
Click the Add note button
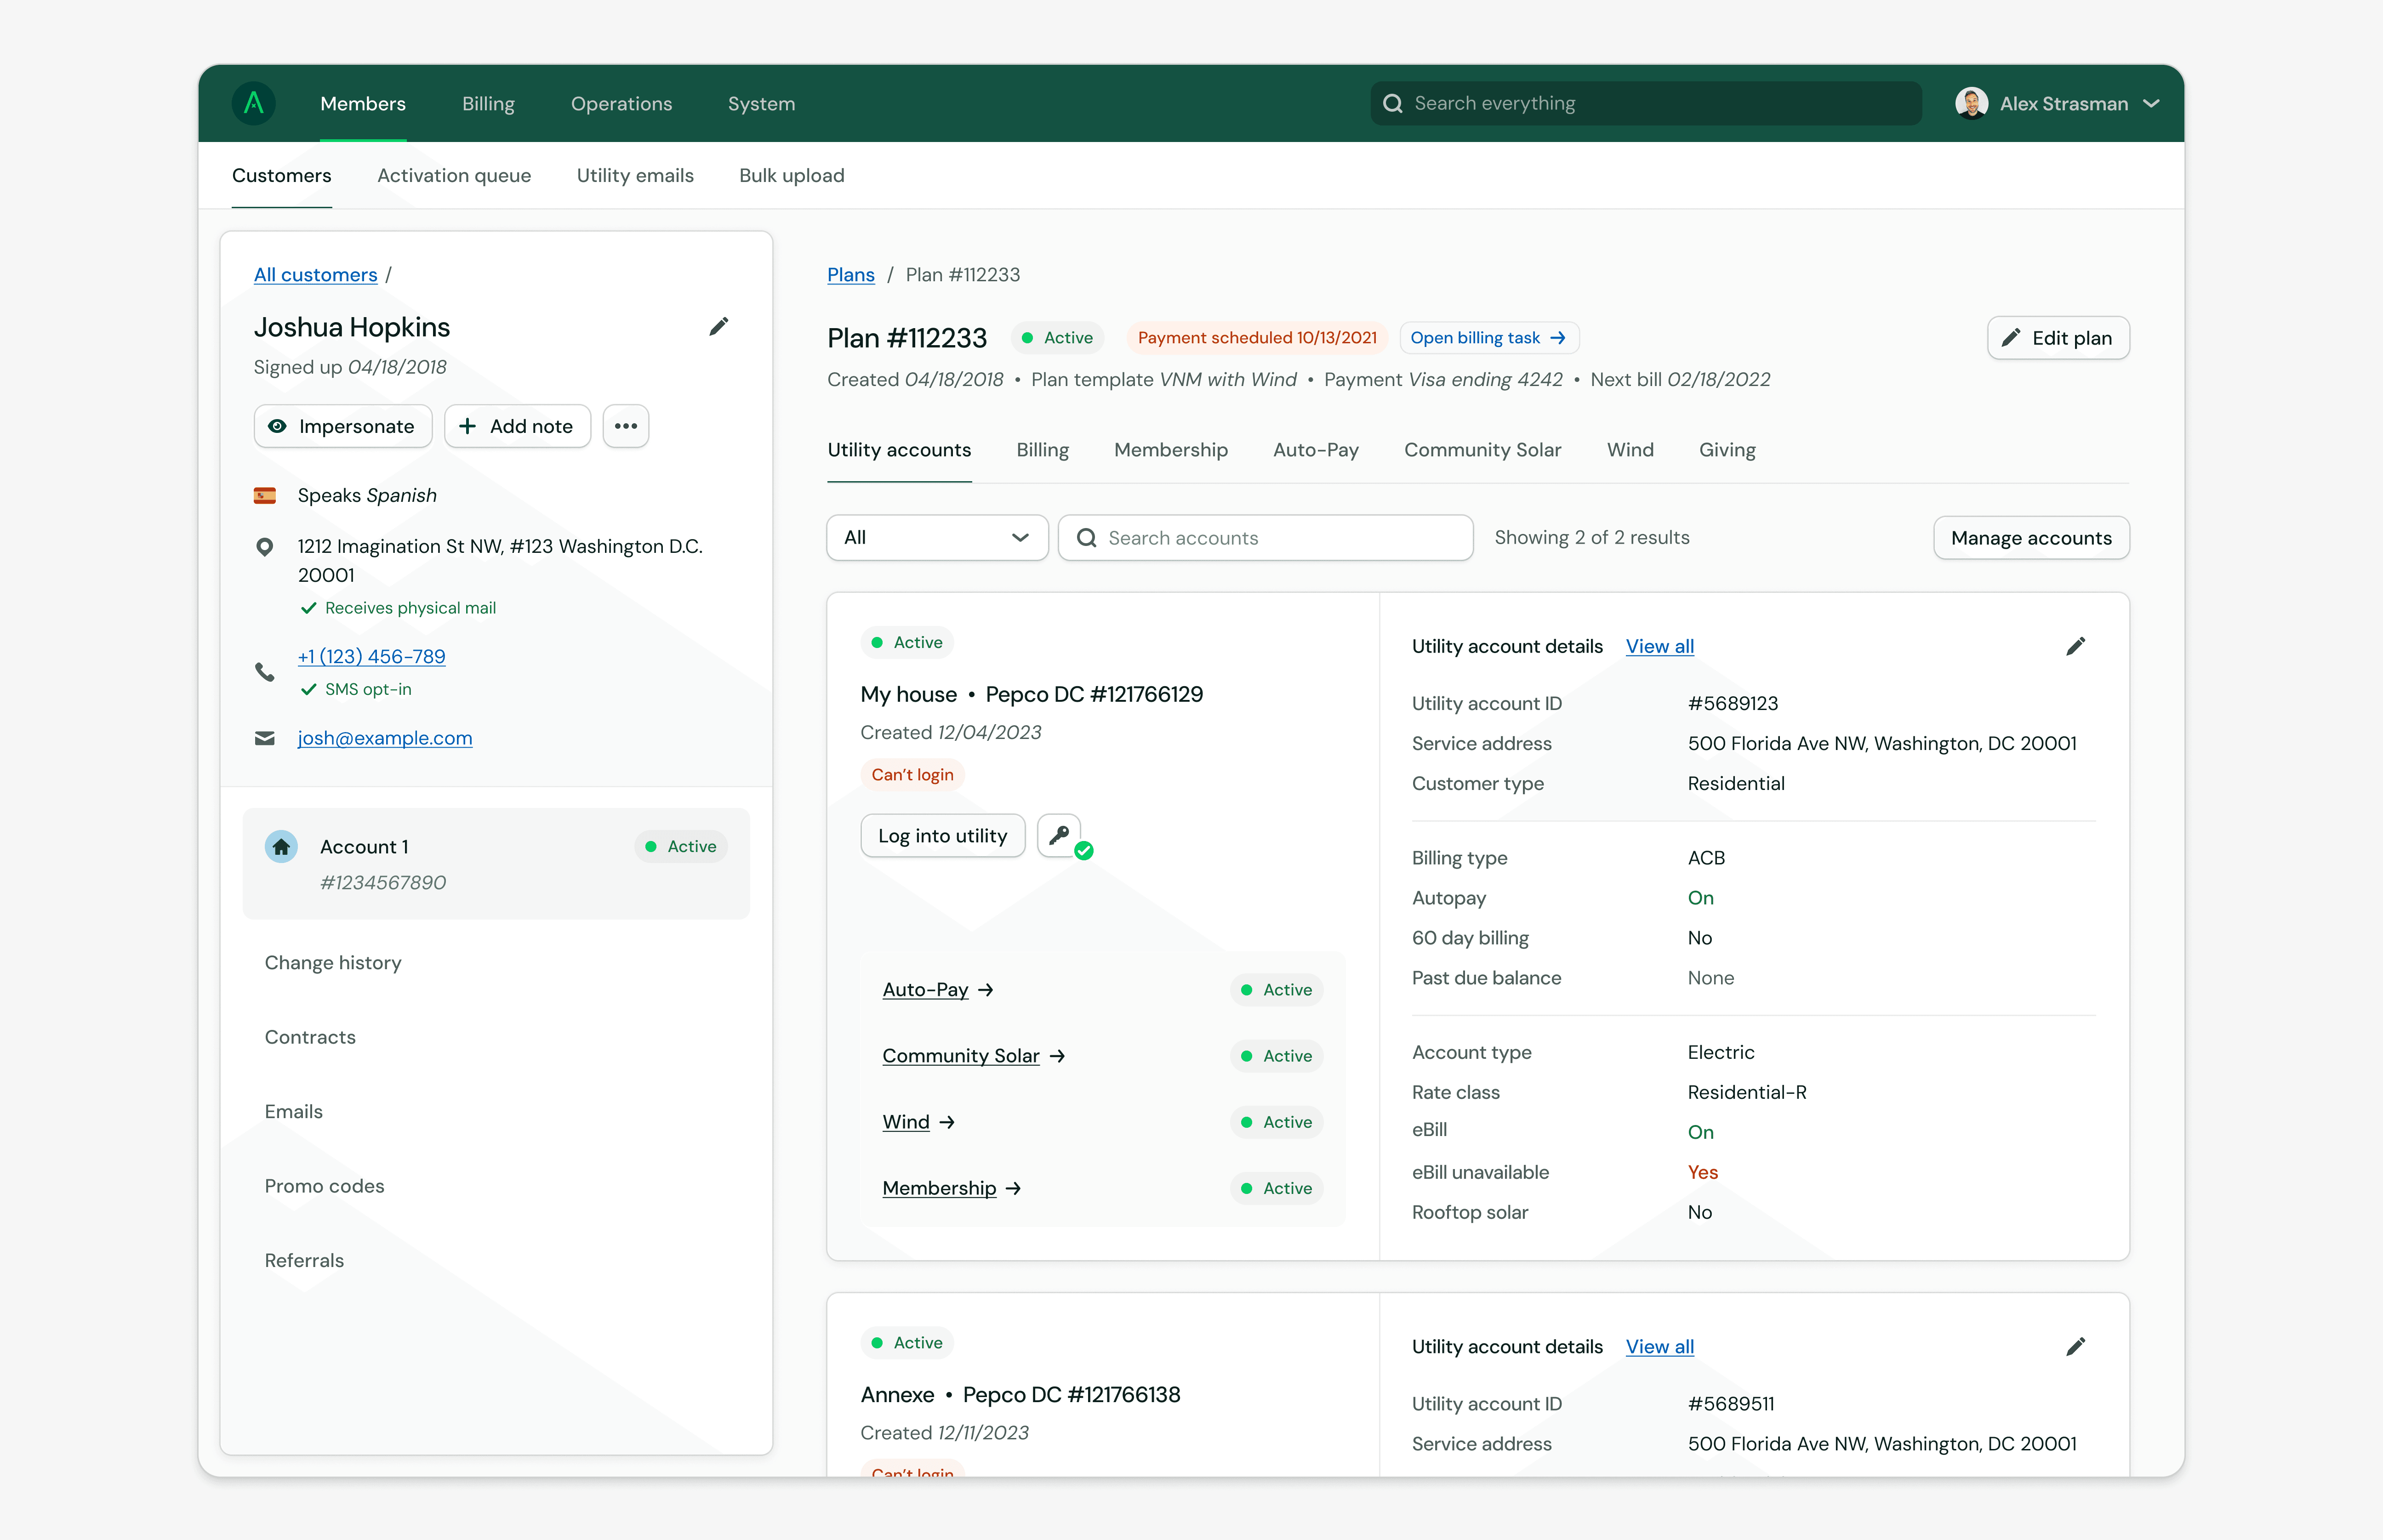[517, 426]
